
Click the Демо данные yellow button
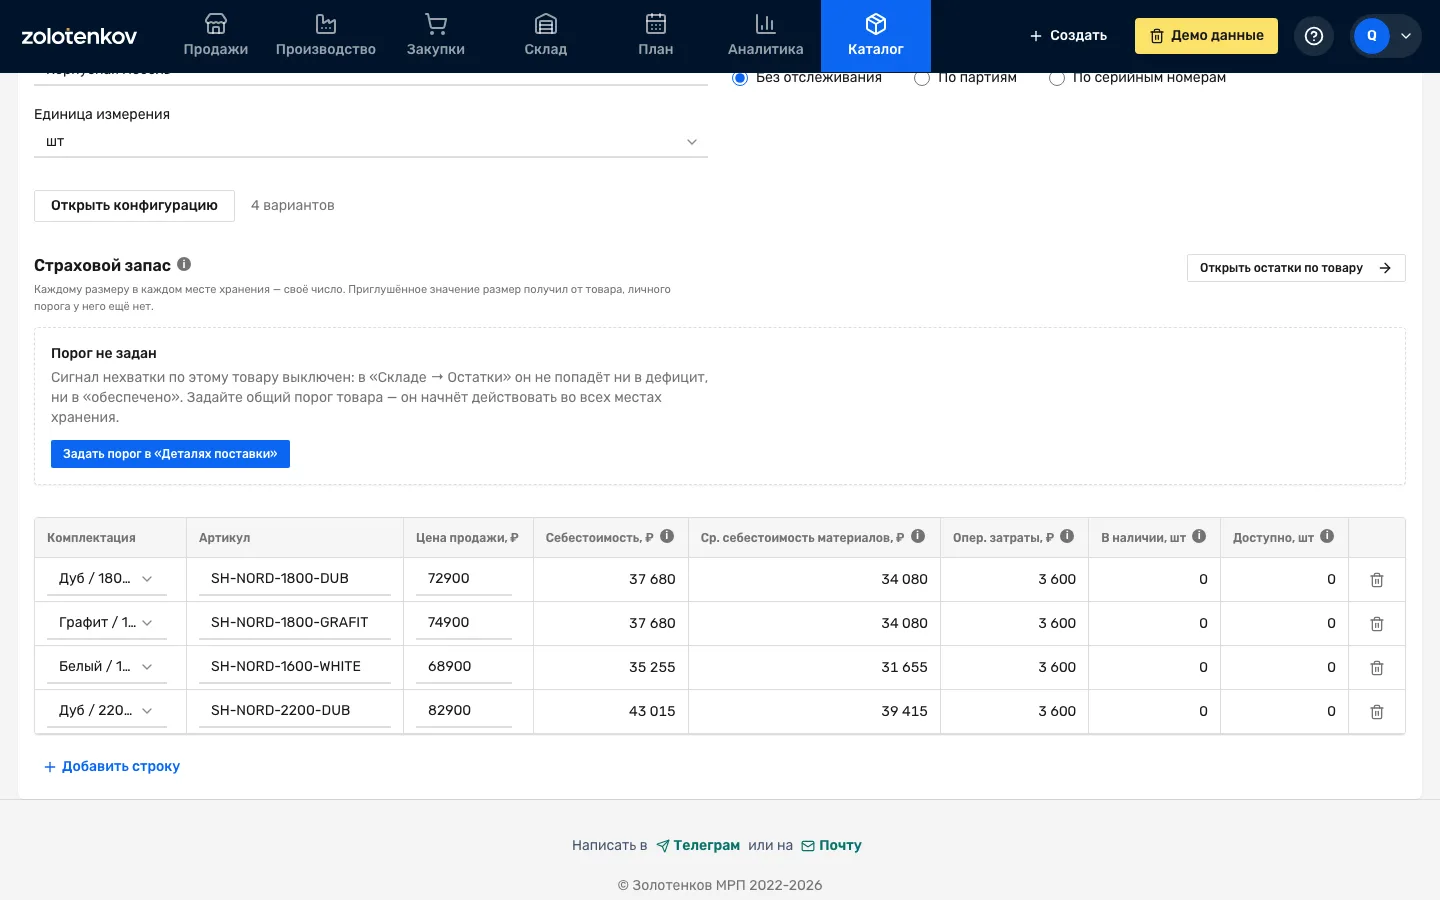pyautogui.click(x=1206, y=36)
